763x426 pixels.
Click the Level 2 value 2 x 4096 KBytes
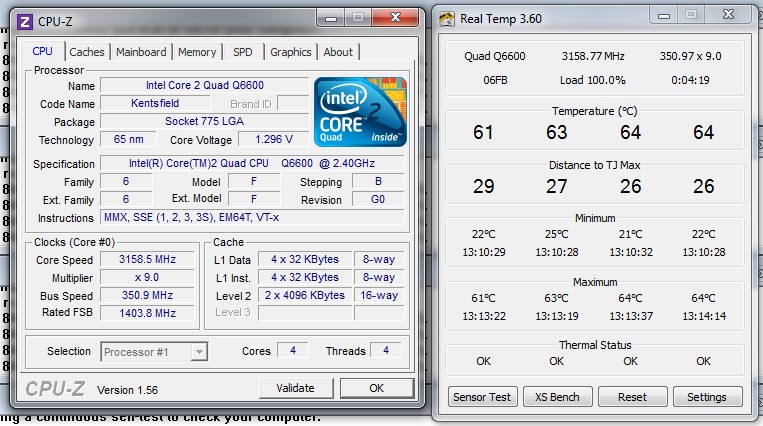[305, 295]
